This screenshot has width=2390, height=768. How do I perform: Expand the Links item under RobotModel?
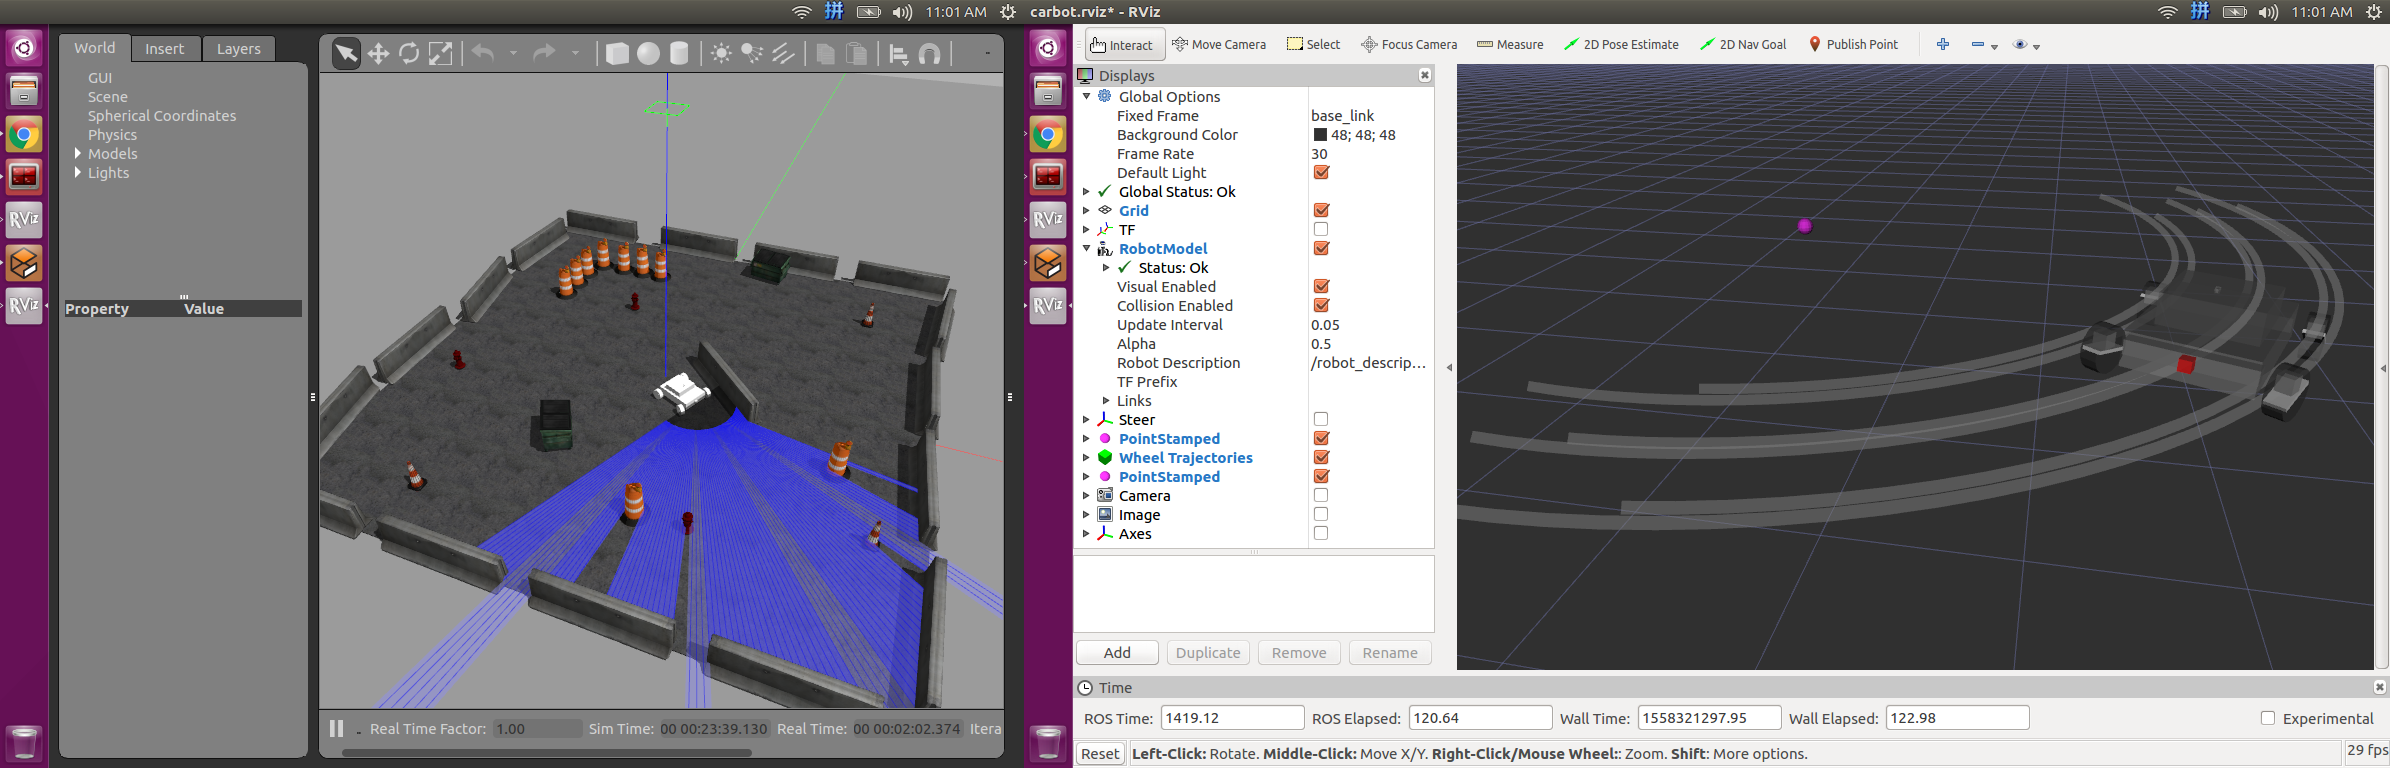(1106, 401)
